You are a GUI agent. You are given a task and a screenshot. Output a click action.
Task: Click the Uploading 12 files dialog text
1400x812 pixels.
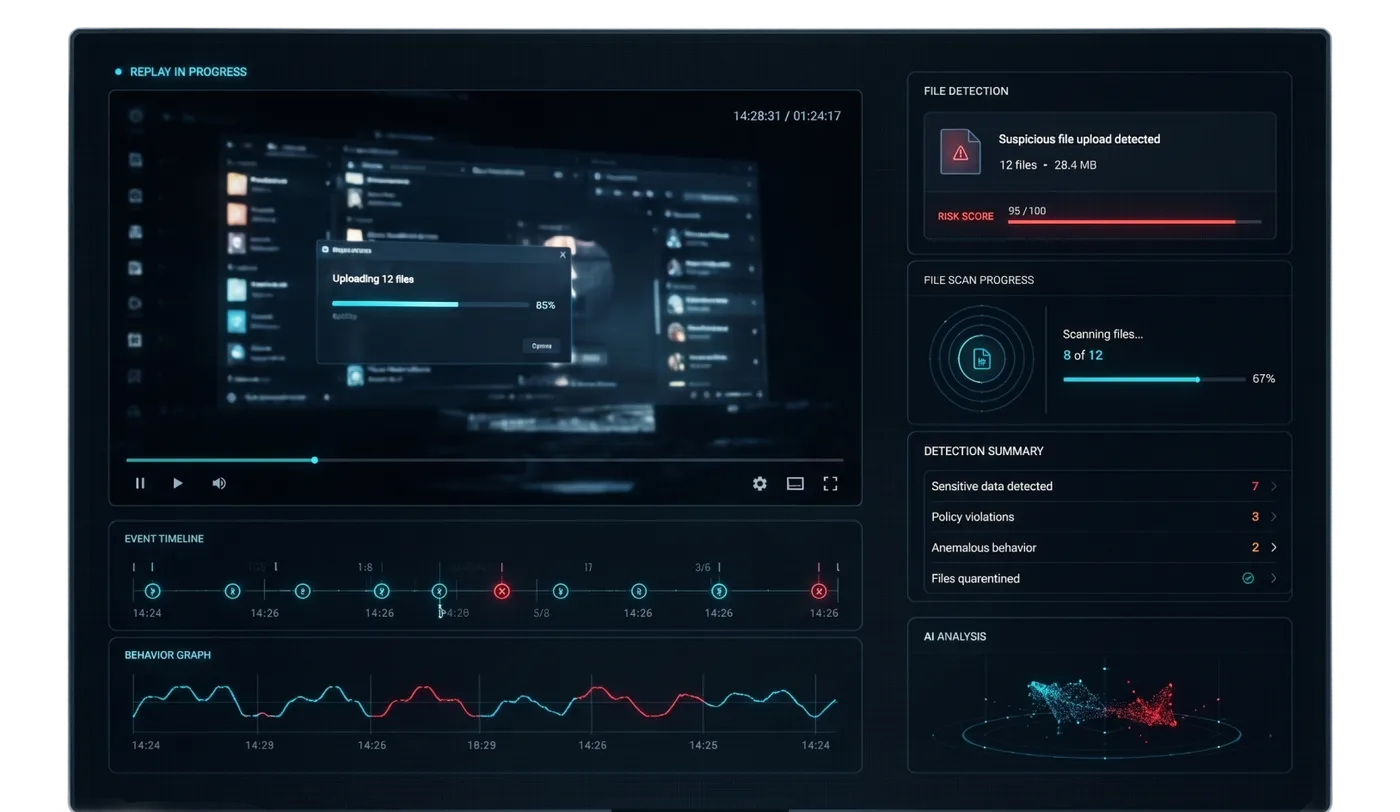tap(373, 279)
